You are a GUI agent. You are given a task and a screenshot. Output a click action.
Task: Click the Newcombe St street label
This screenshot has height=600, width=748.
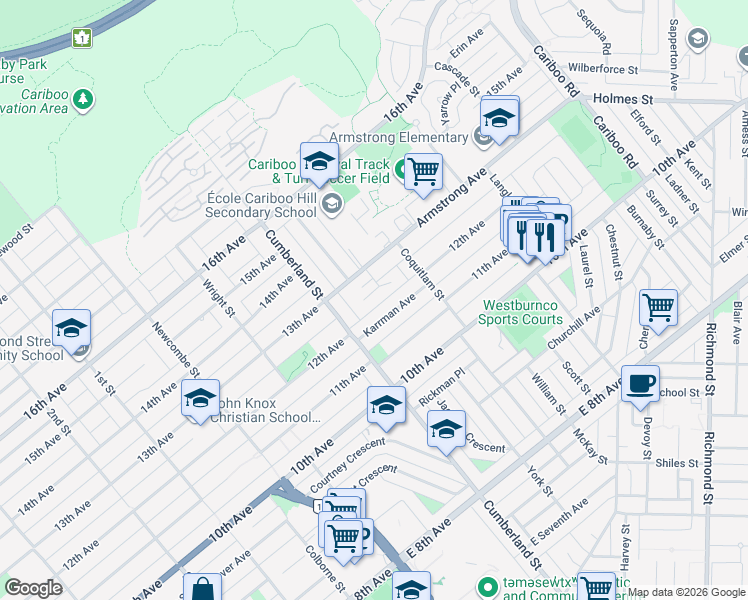pos(176,350)
